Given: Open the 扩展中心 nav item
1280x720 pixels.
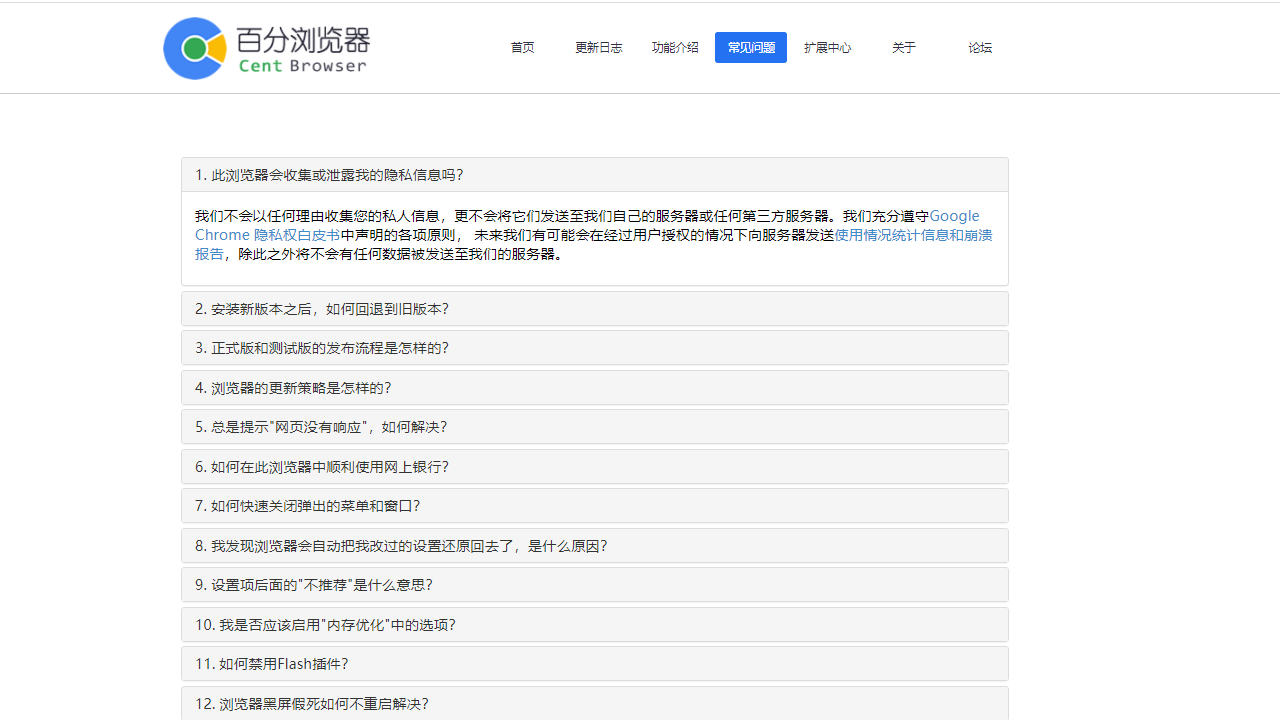Looking at the screenshot, I should (827, 48).
